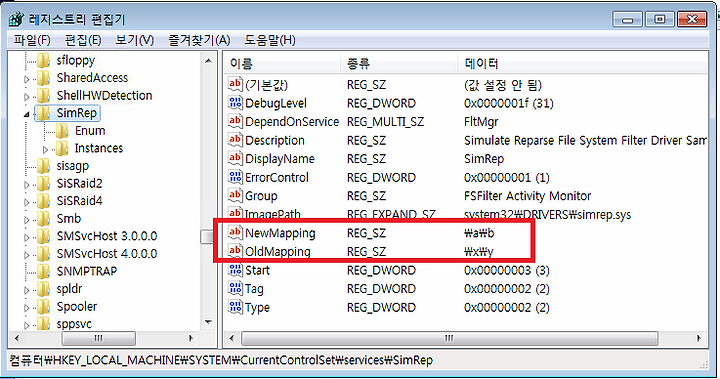Click the sisagp folder icon

click(x=44, y=166)
